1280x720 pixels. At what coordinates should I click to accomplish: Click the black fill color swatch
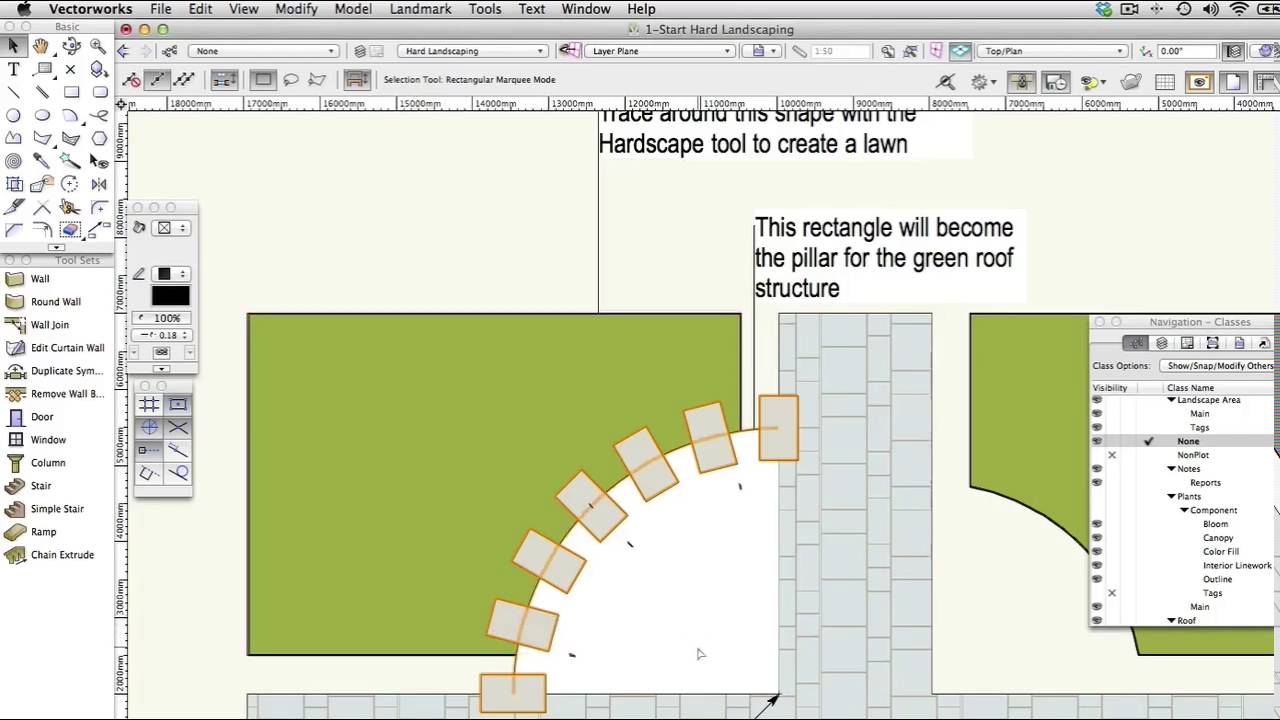coord(170,296)
